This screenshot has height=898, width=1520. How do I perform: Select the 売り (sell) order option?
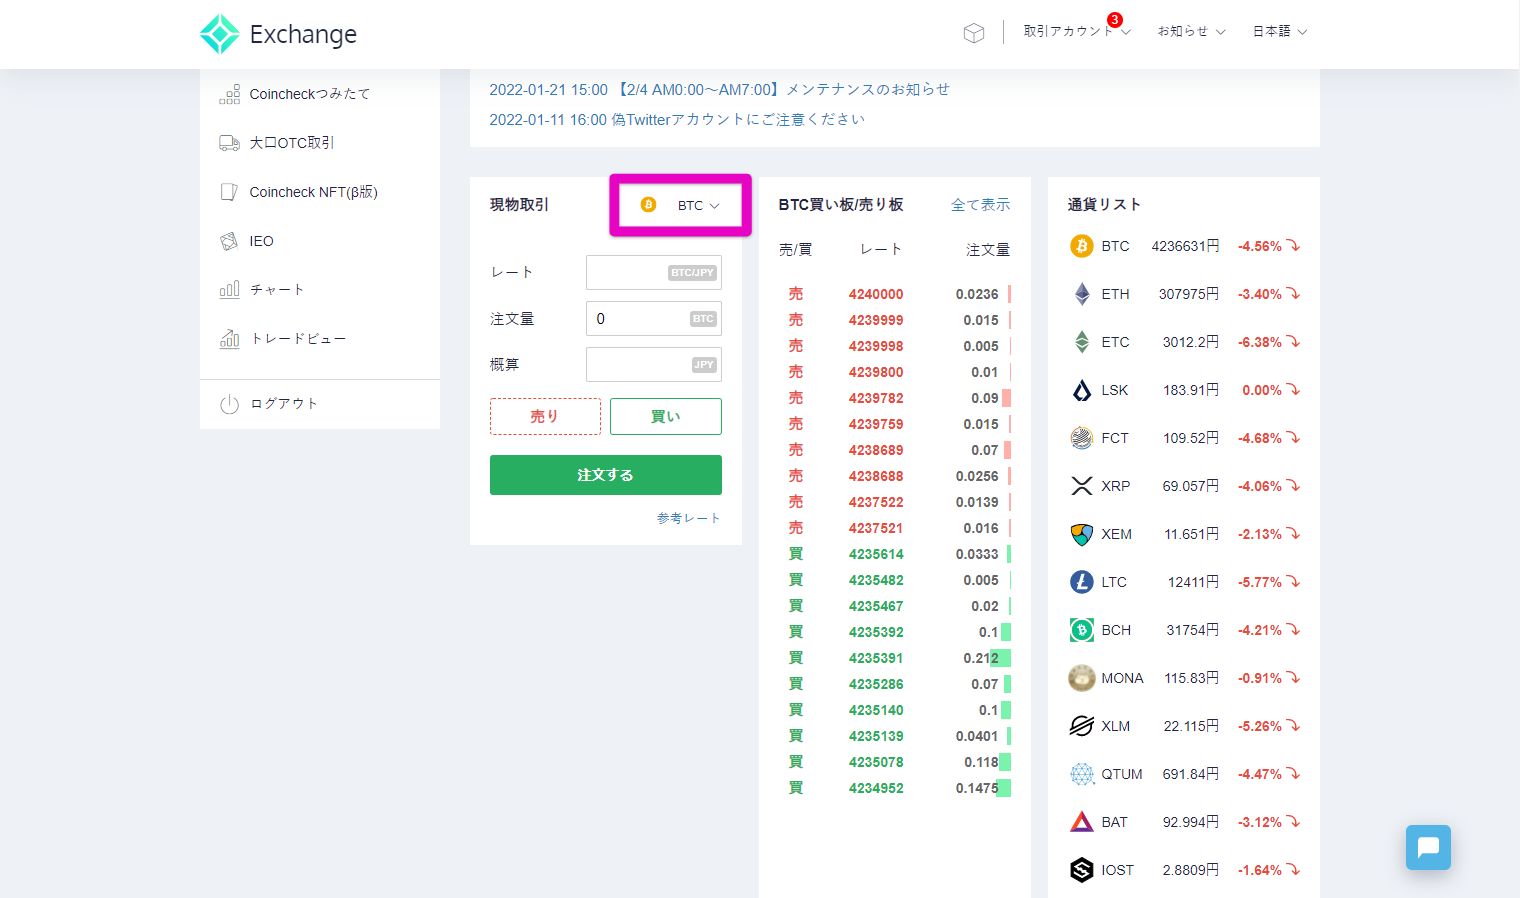click(545, 416)
